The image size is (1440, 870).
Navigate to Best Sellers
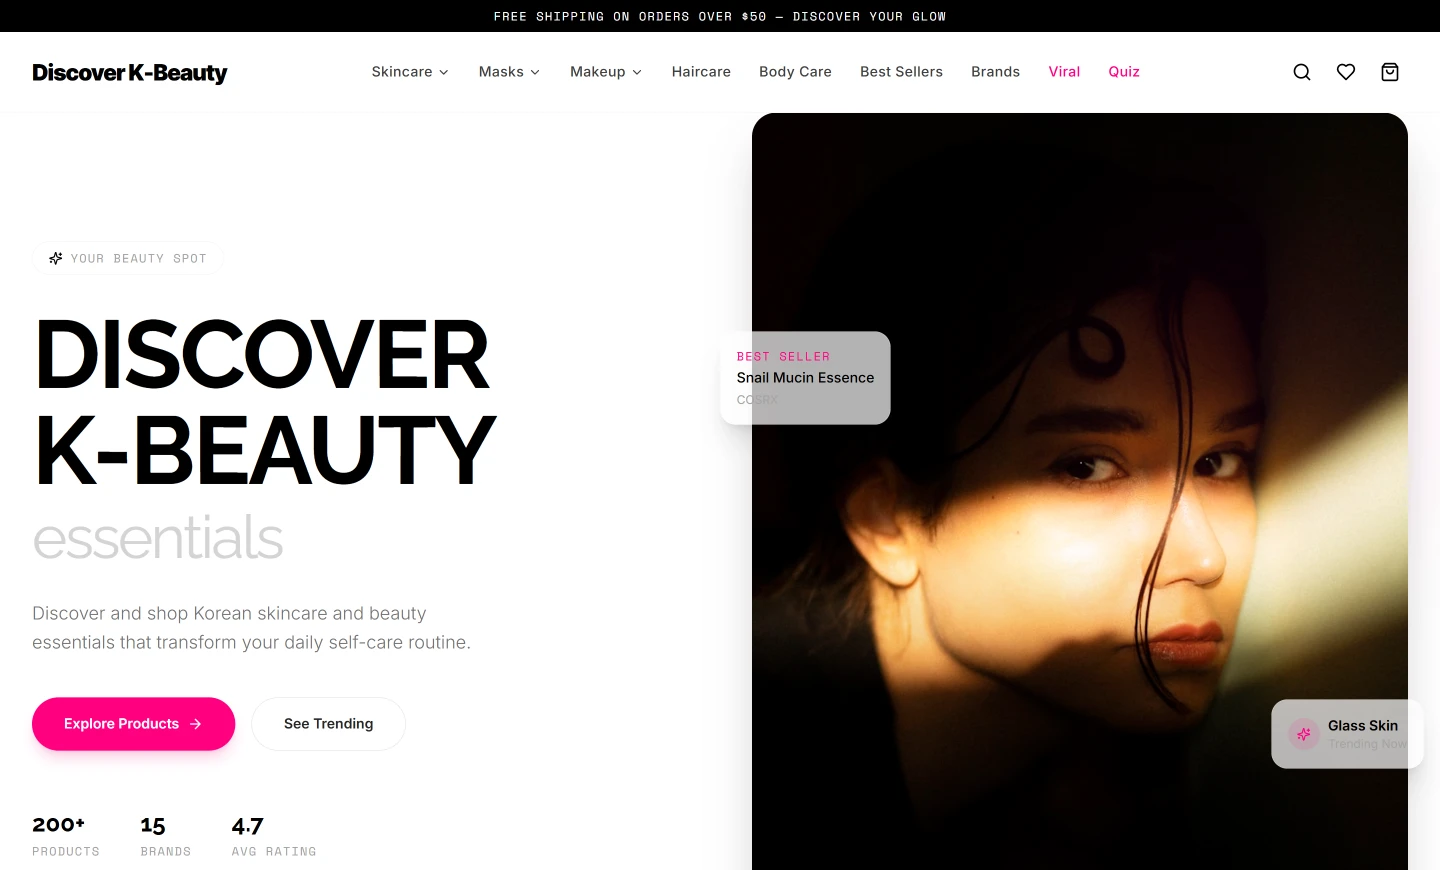tap(901, 71)
